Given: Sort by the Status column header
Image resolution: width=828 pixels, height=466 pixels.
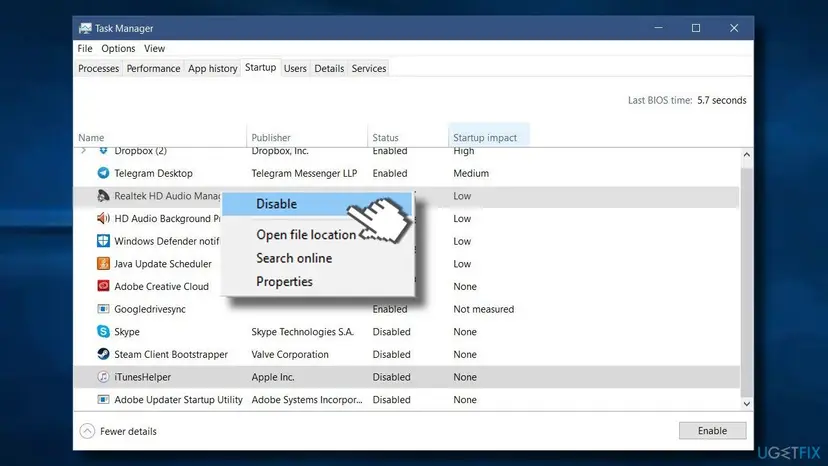Looking at the screenshot, I should point(385,138).
